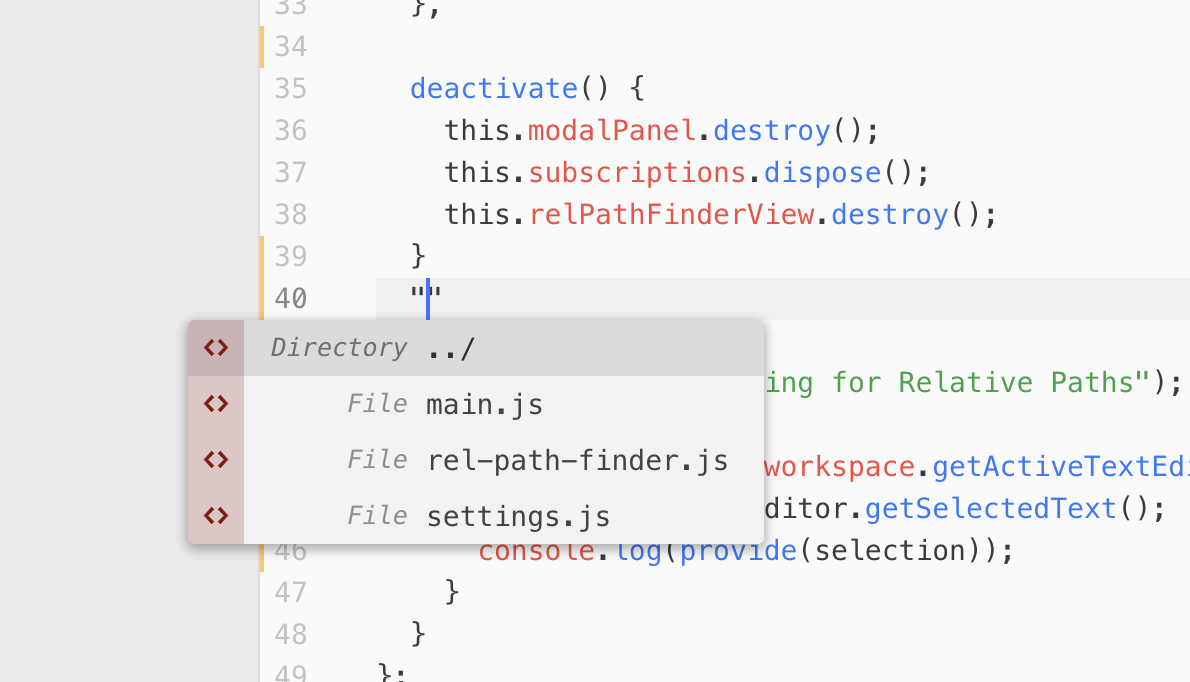Click the <> icon next to settings.js
Image resolution: width=1190 pixels, height=682 pixels.
[215, 515]
